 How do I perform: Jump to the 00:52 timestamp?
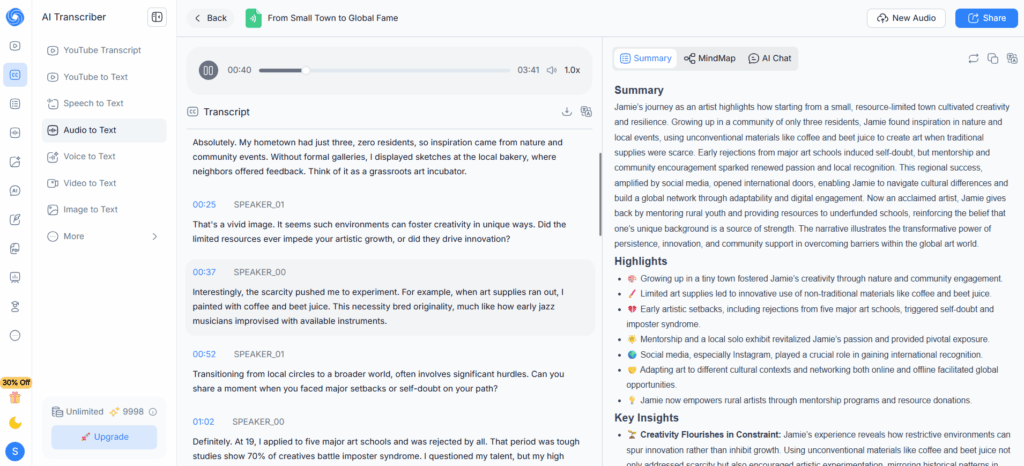[204, 354]
